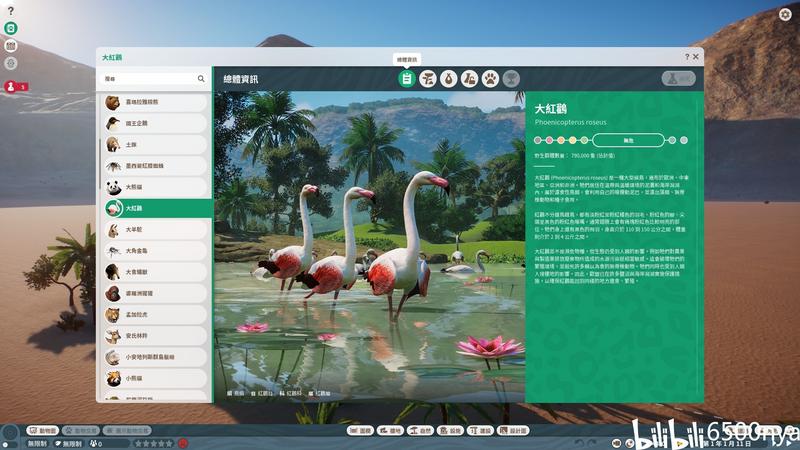Click the second 無限制 indicator
800x450 pixels.
[x=69, y=444]
